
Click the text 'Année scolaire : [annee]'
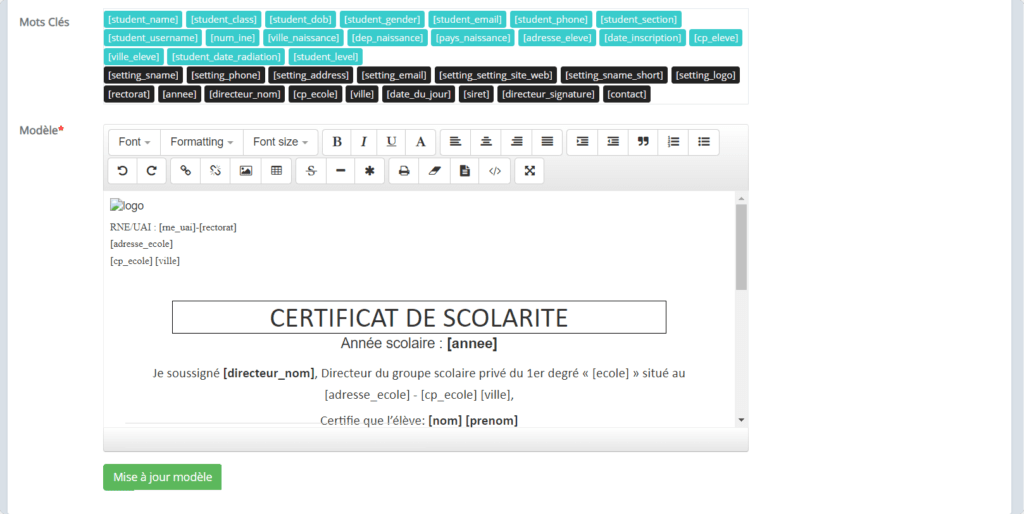(x=419, y=343)
